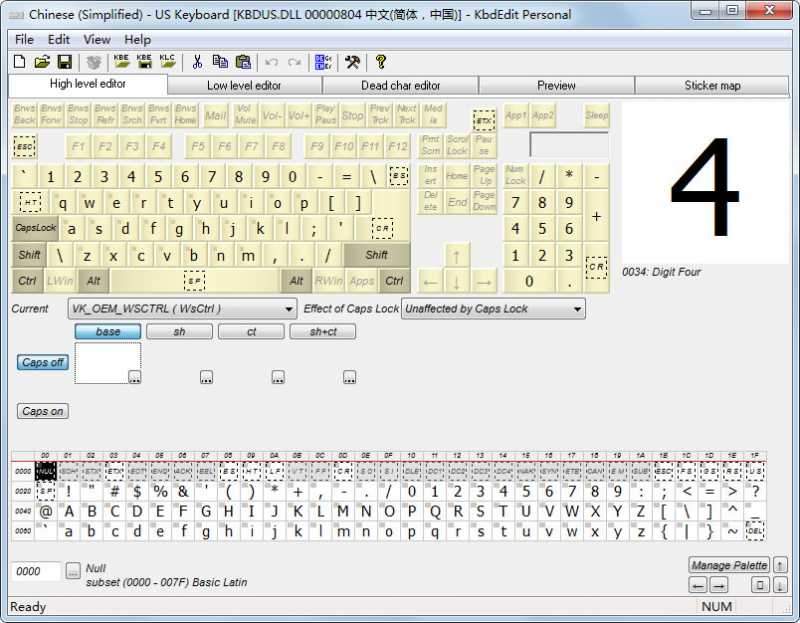
Task: Open the KLC file import icon
Action: [167, 62]
